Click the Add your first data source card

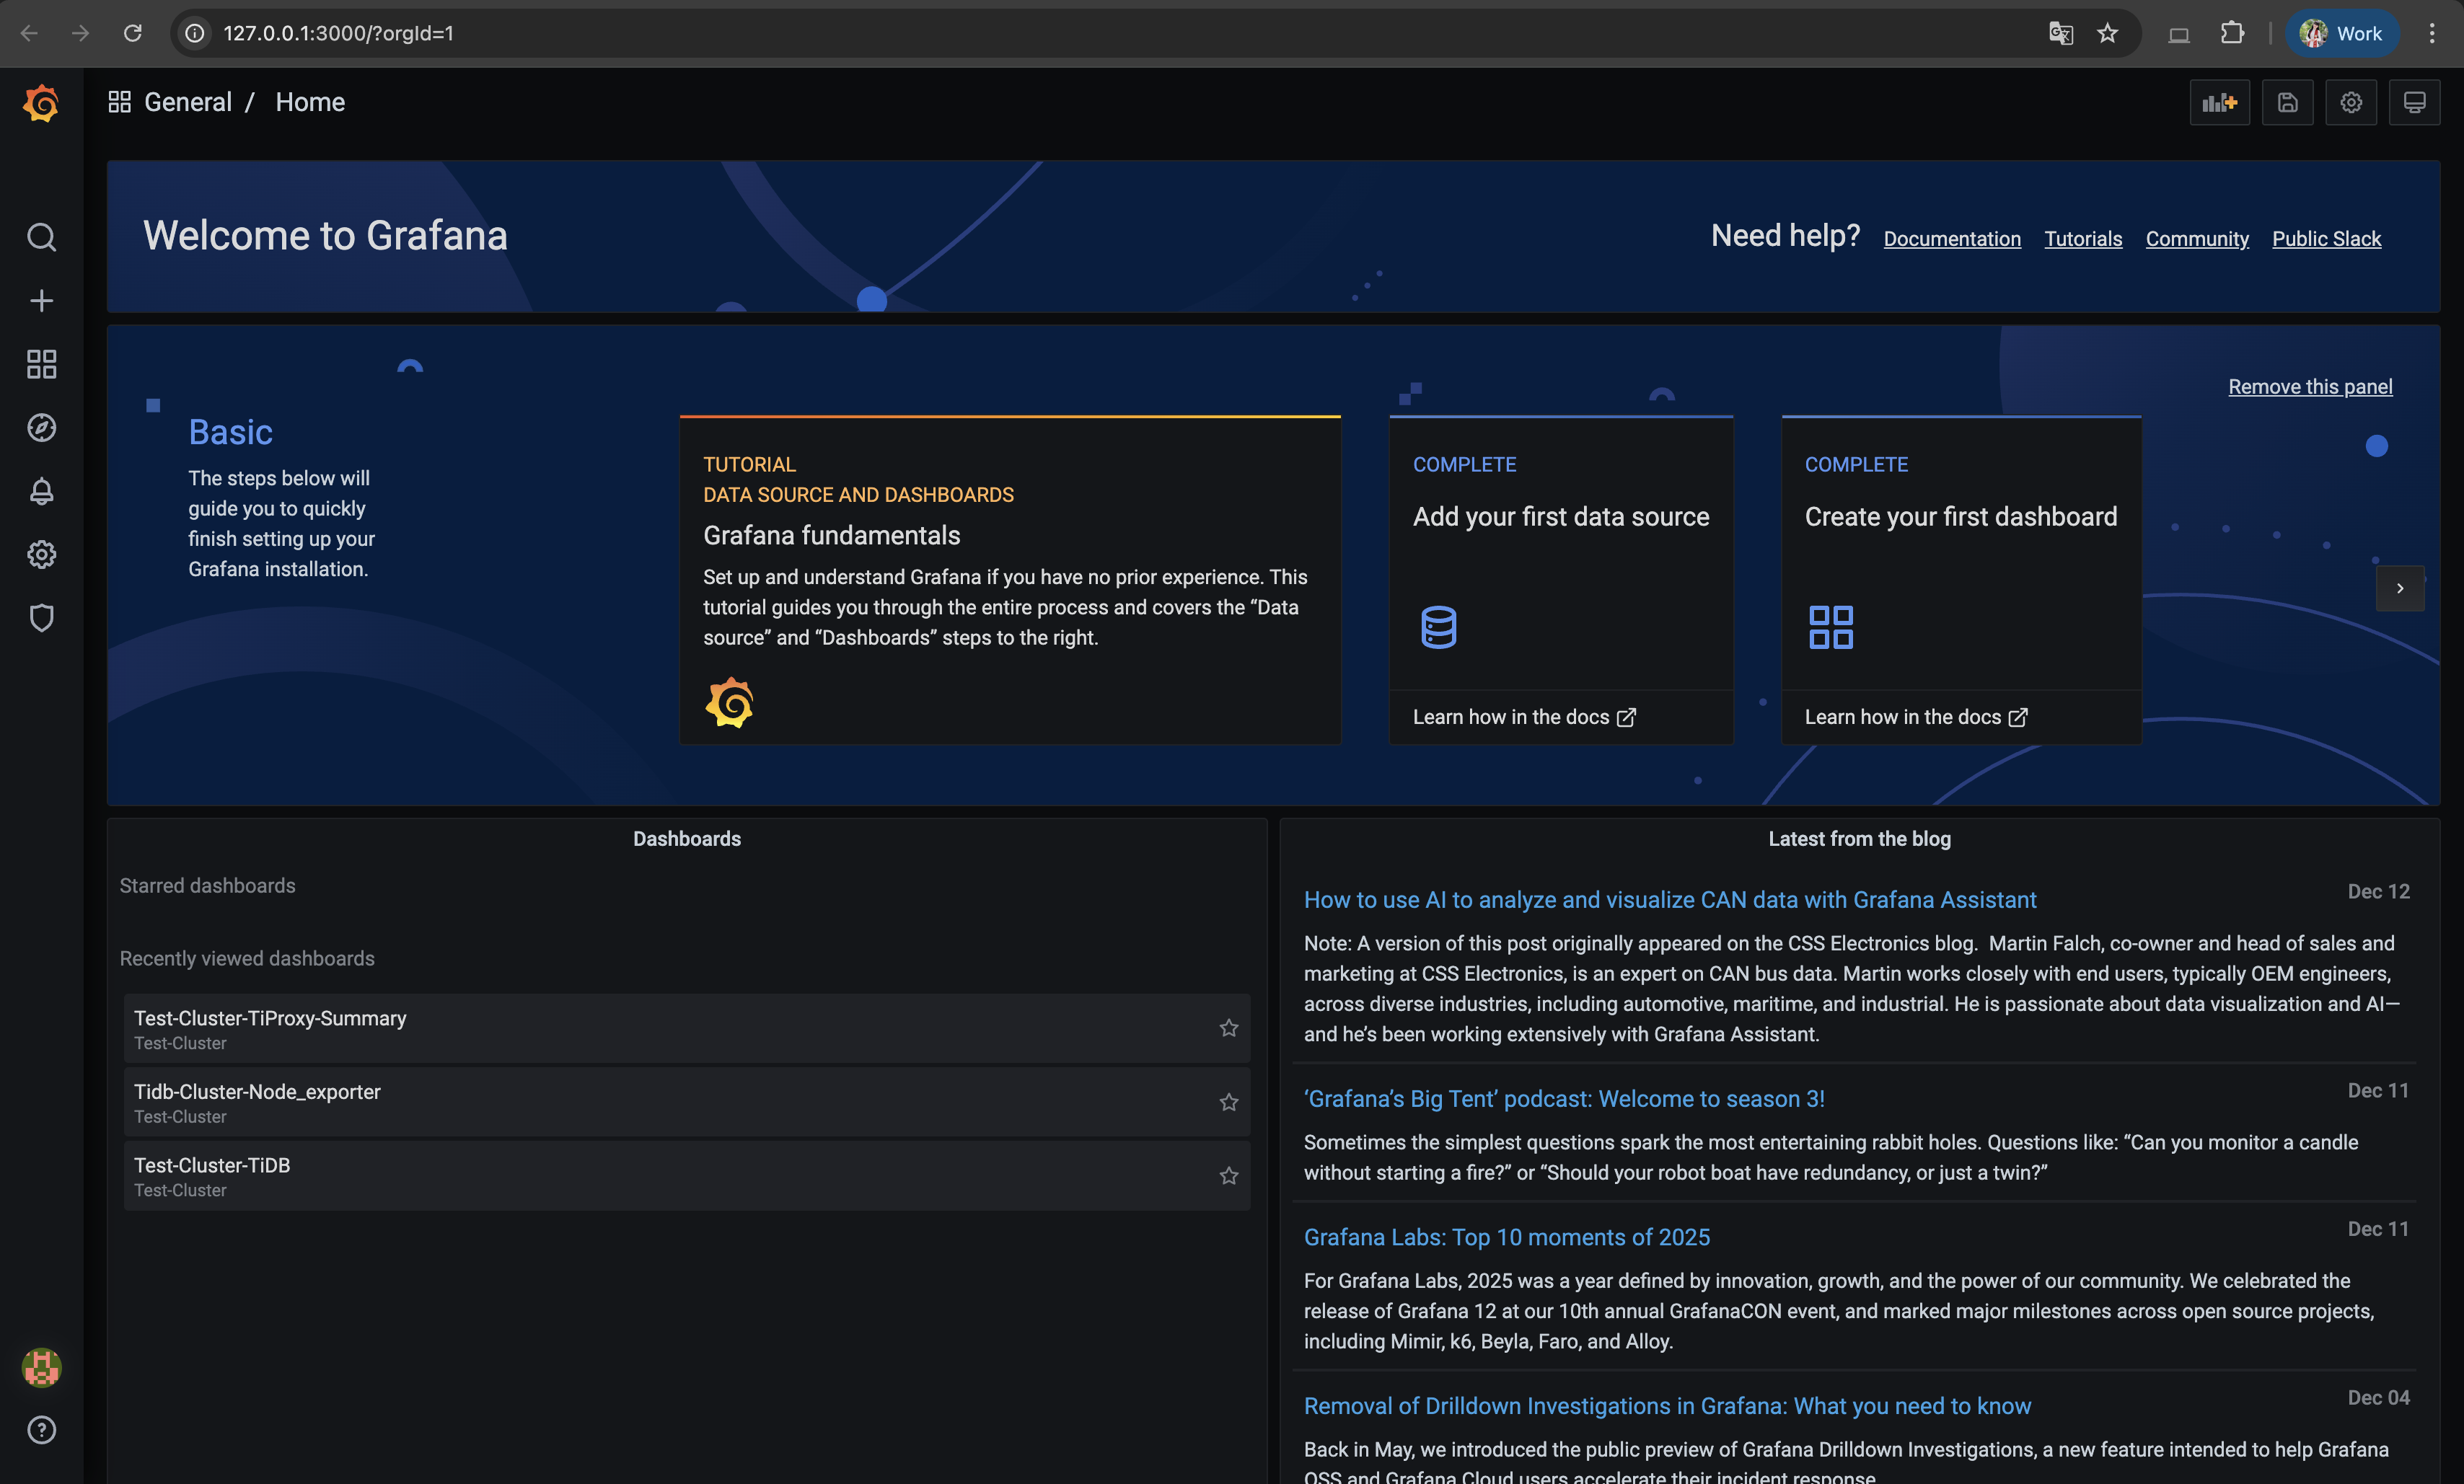pyautogui.click(x=1561, y=580)
